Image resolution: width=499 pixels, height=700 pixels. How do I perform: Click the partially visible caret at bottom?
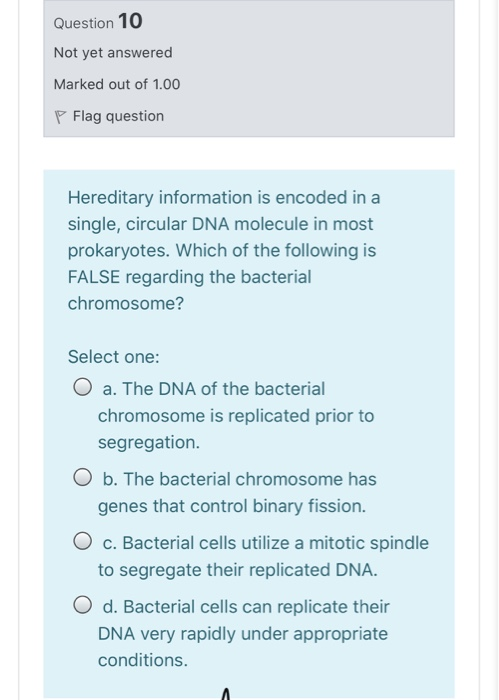click(226, 694)
